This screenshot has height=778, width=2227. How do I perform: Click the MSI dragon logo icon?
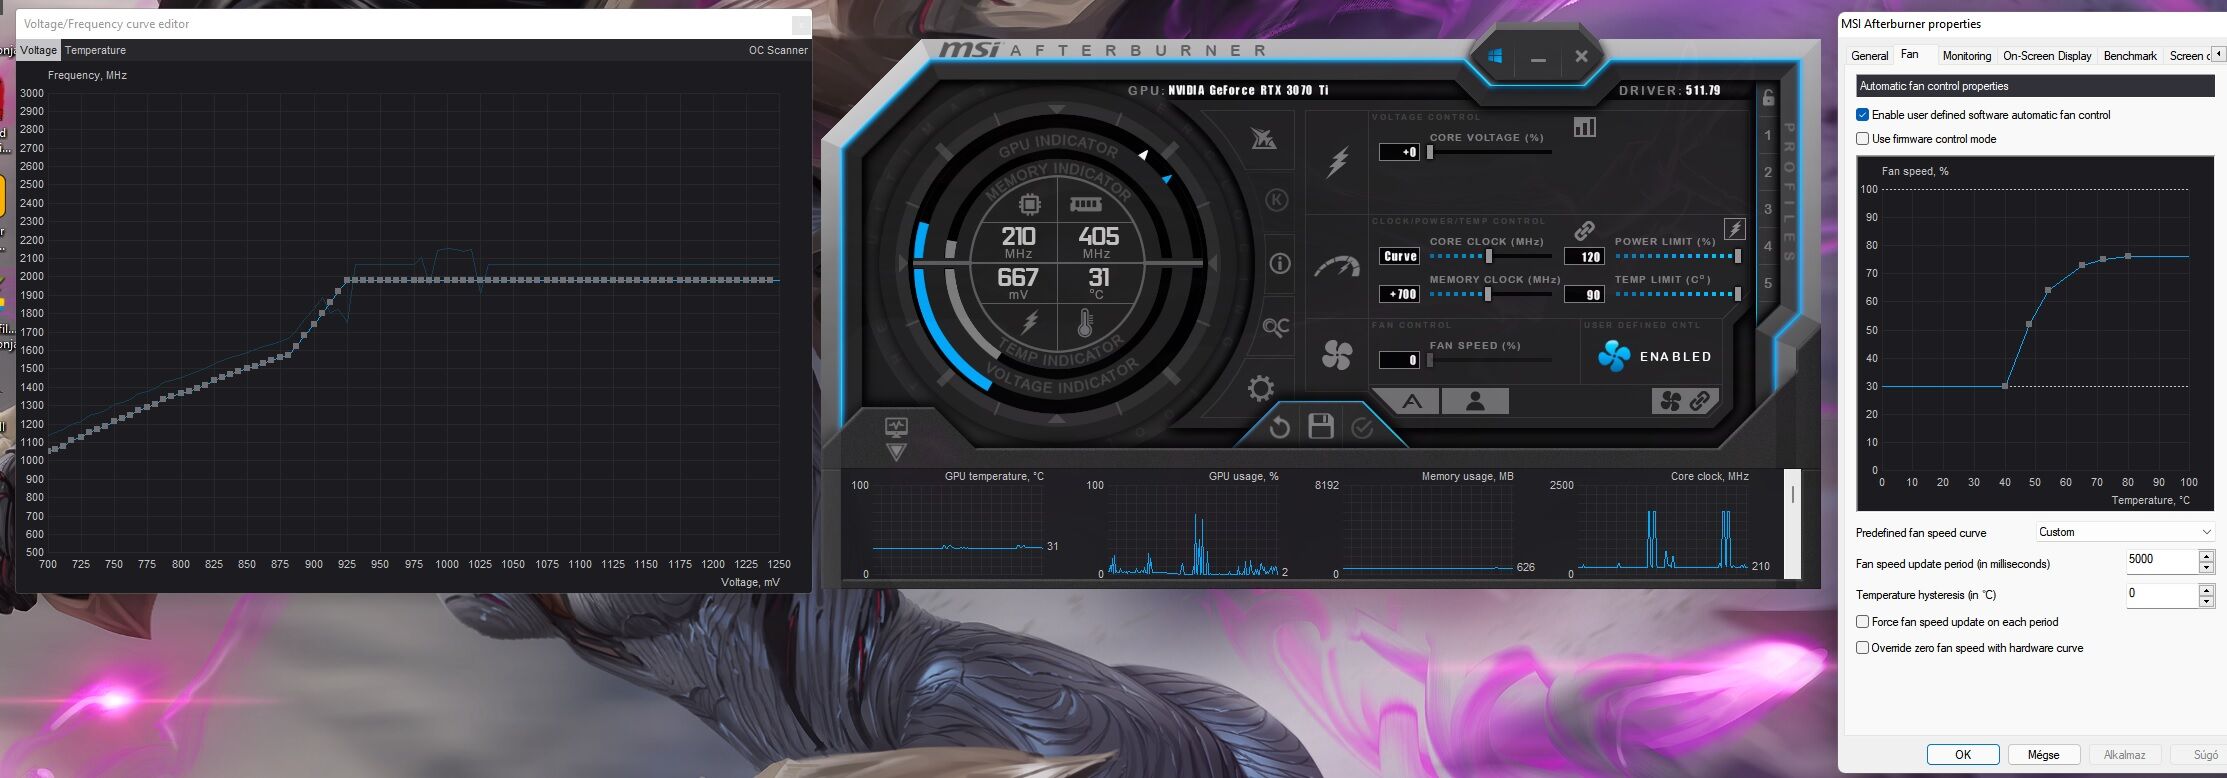click(1264, 138)
